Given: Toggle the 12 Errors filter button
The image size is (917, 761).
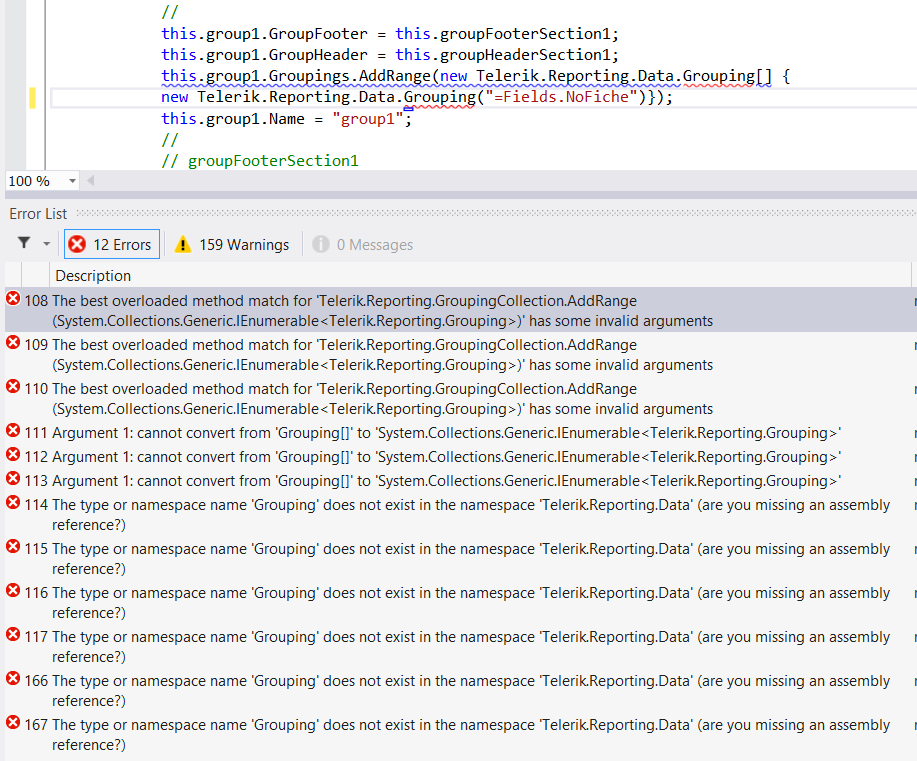Looking at the screenshot, I should coord(110,244).
